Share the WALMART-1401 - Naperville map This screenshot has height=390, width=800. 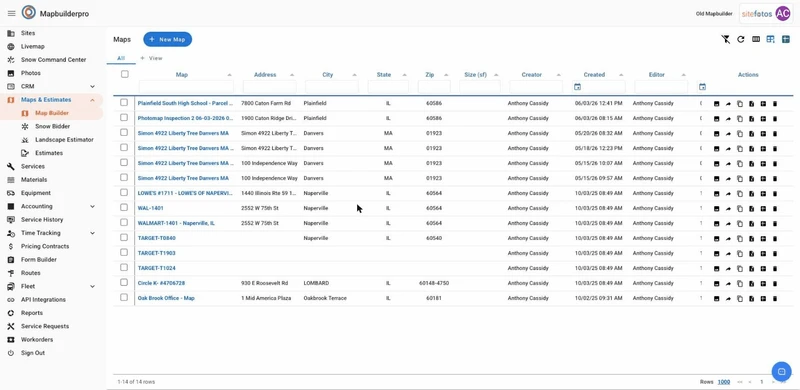(x=728, y=224)
